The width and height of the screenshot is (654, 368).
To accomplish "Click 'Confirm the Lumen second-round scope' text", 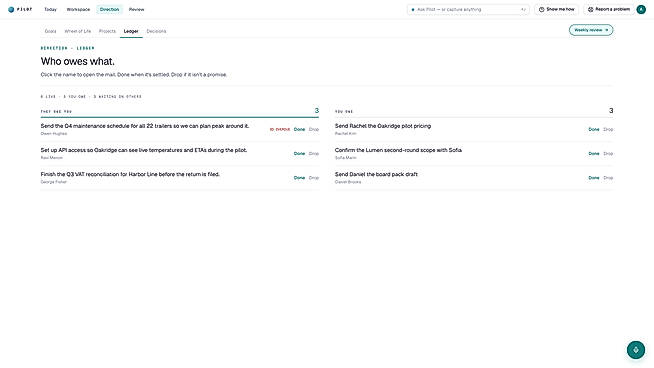I will point(398,150).
